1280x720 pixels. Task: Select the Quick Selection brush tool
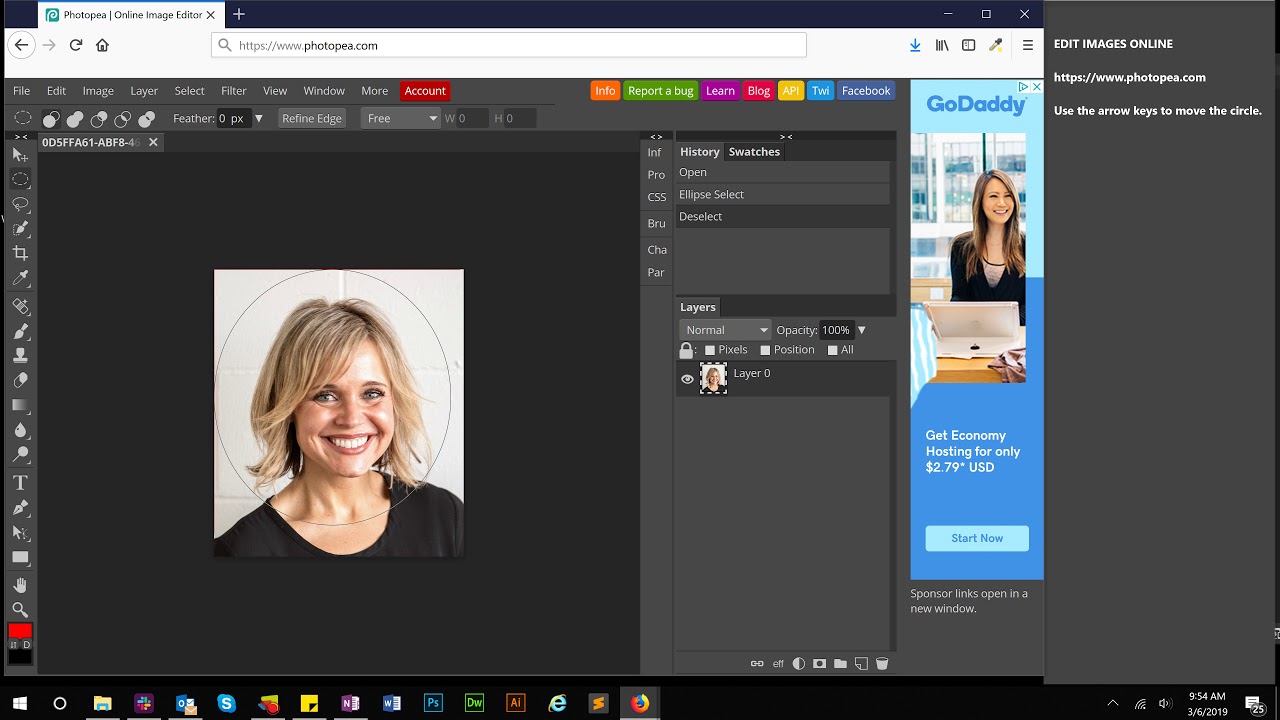[20, 229]
